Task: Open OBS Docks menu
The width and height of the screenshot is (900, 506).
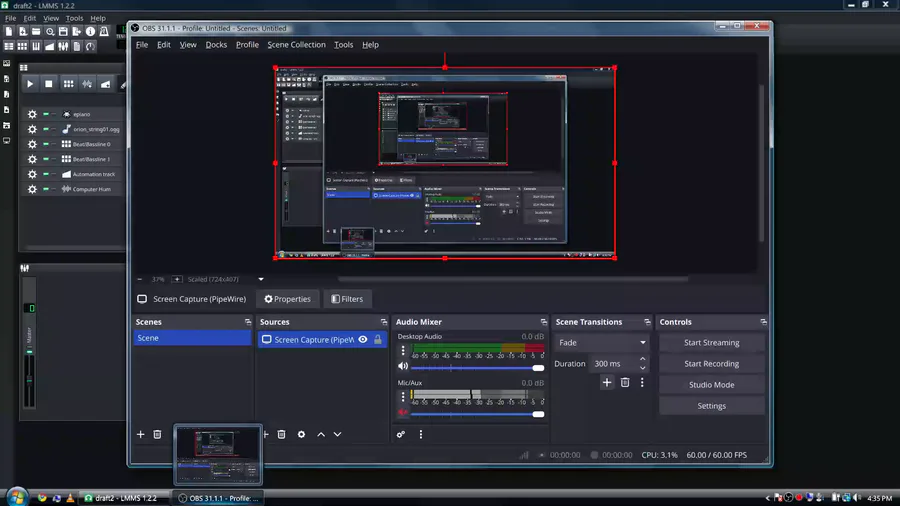Action: tap(216, 45)
